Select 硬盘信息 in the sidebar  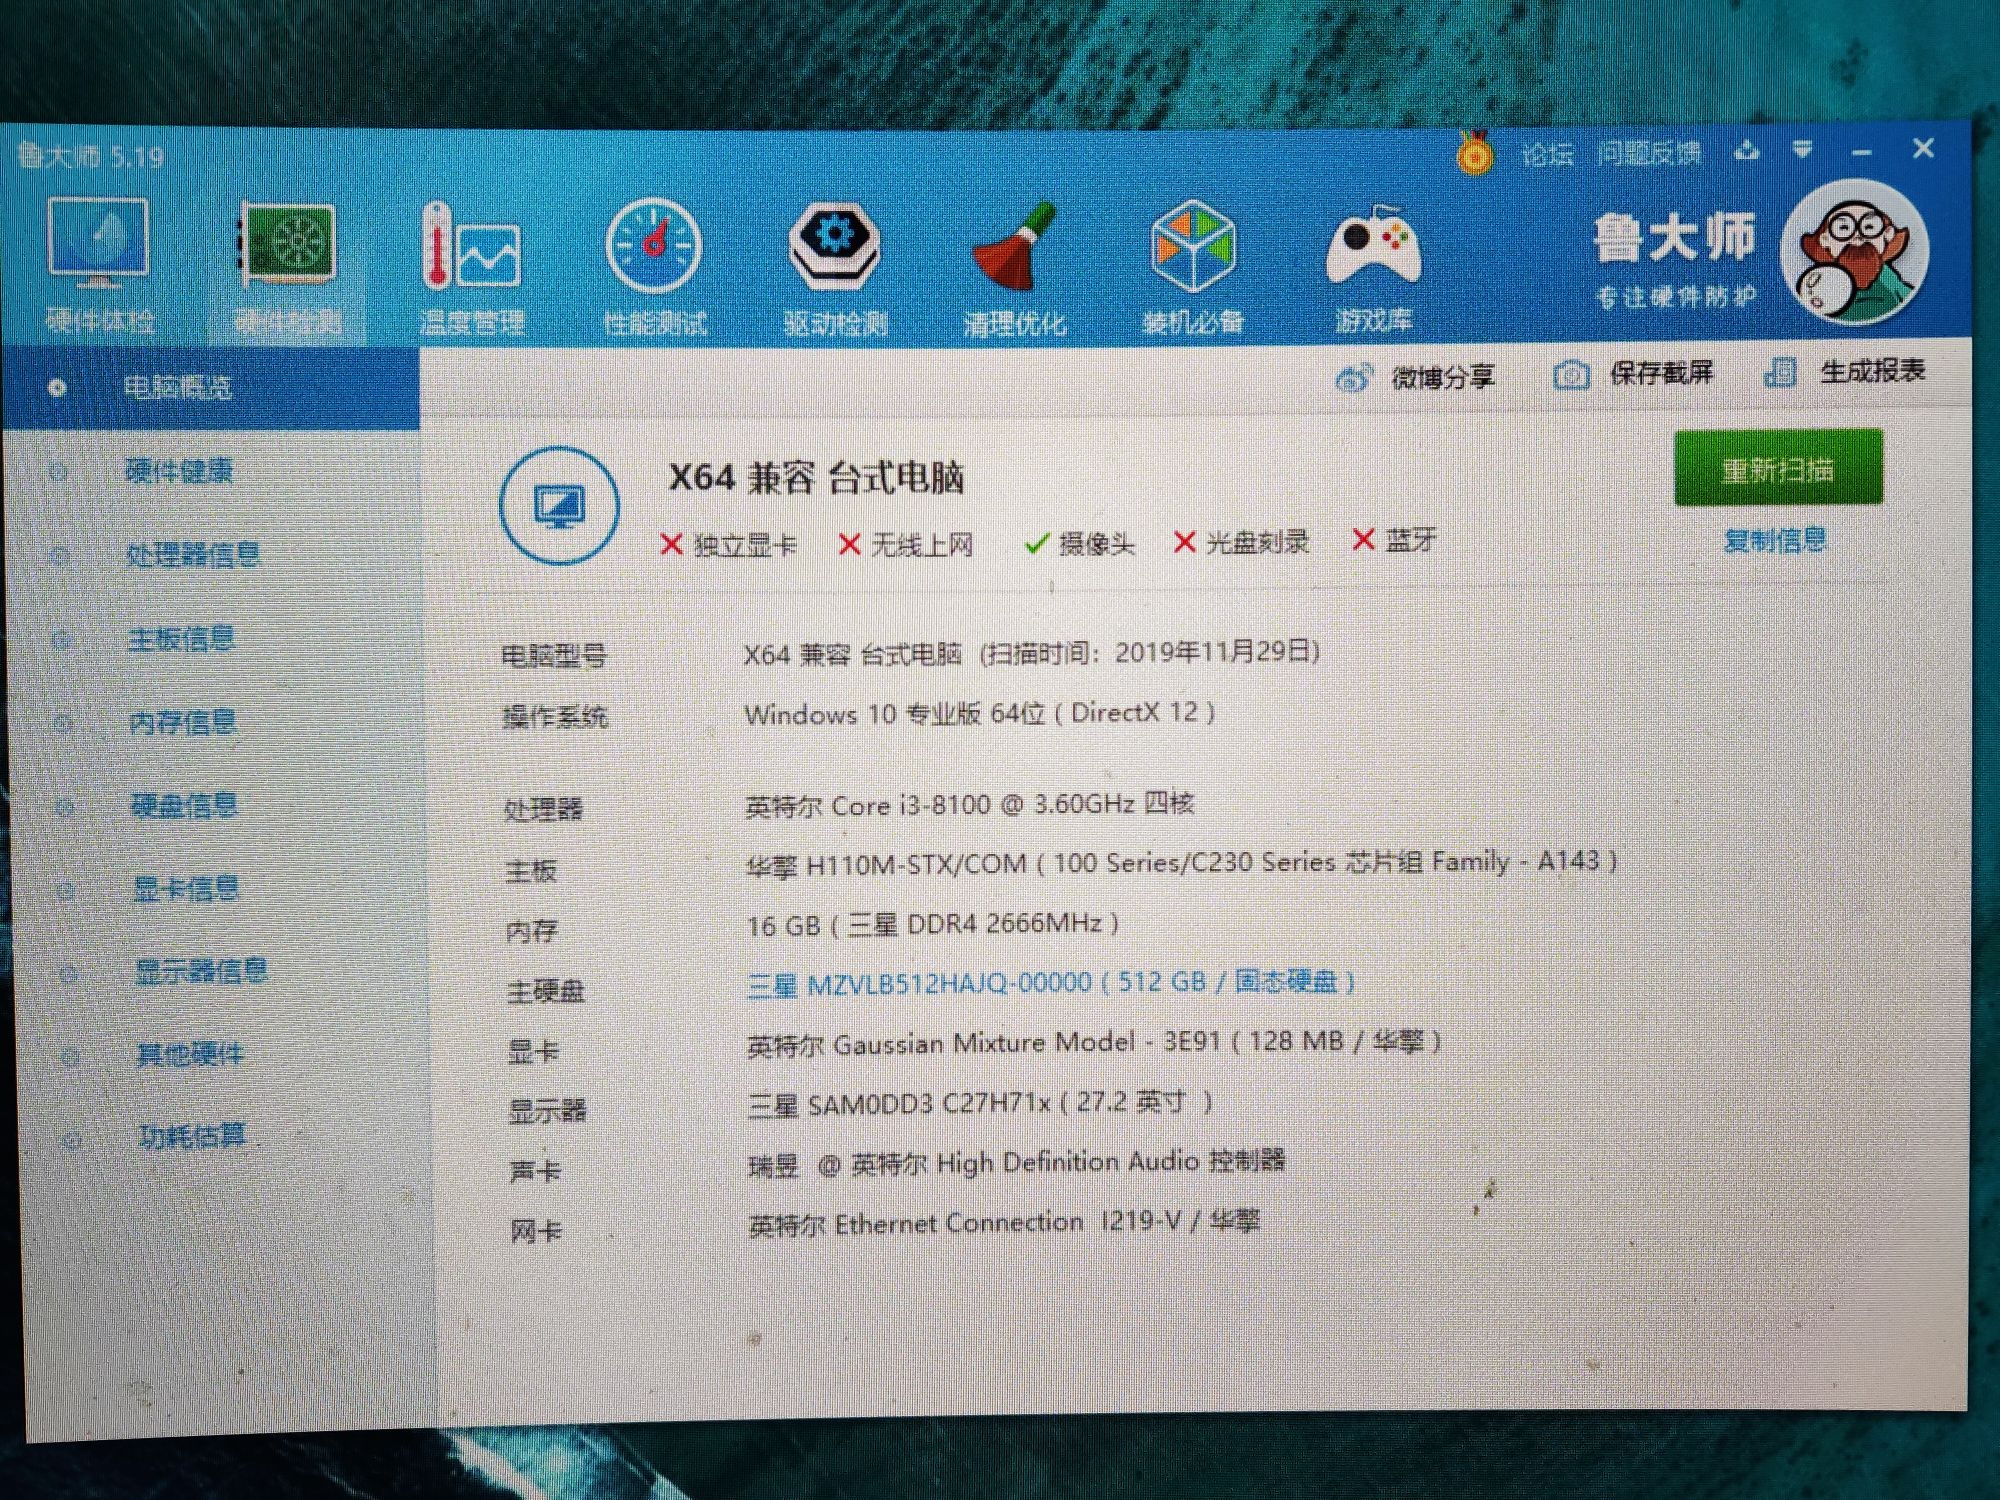184,805
